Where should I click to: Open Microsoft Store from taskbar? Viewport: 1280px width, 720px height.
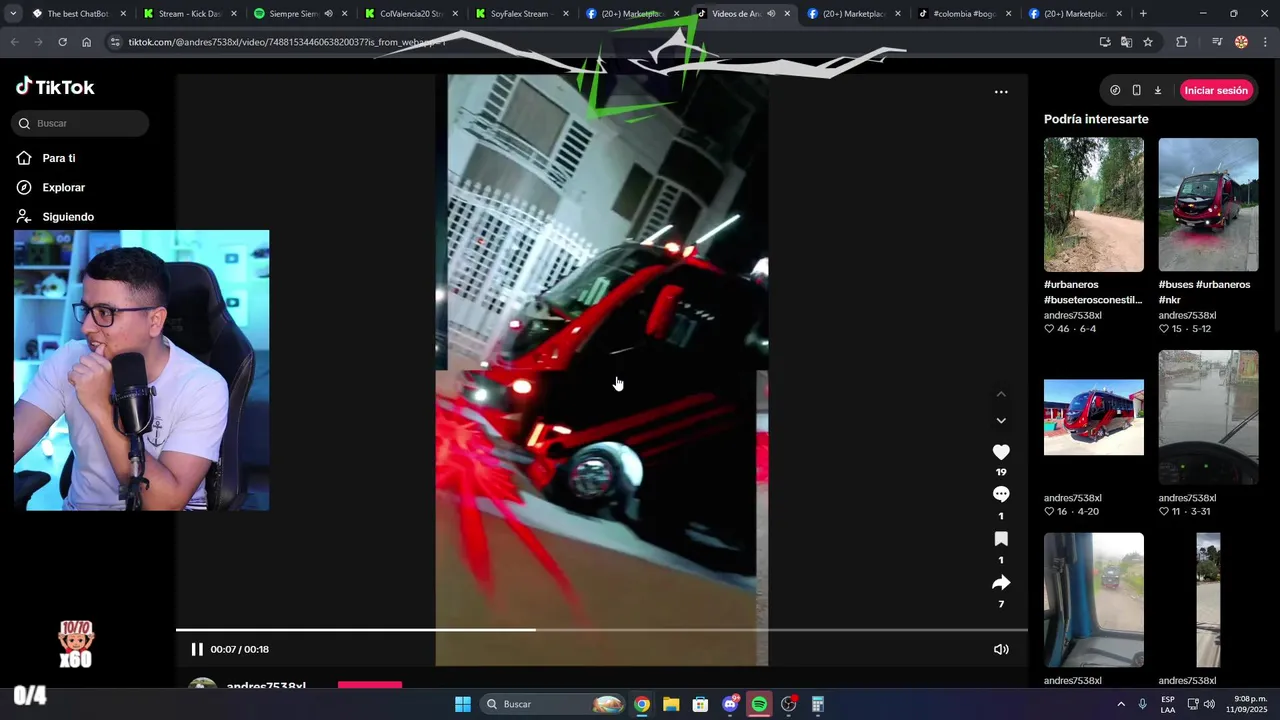(x=700, y=704)
